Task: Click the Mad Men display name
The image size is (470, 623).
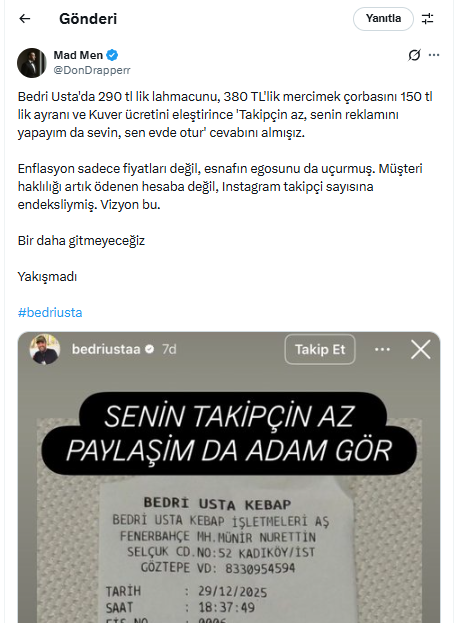Action: 78,55
